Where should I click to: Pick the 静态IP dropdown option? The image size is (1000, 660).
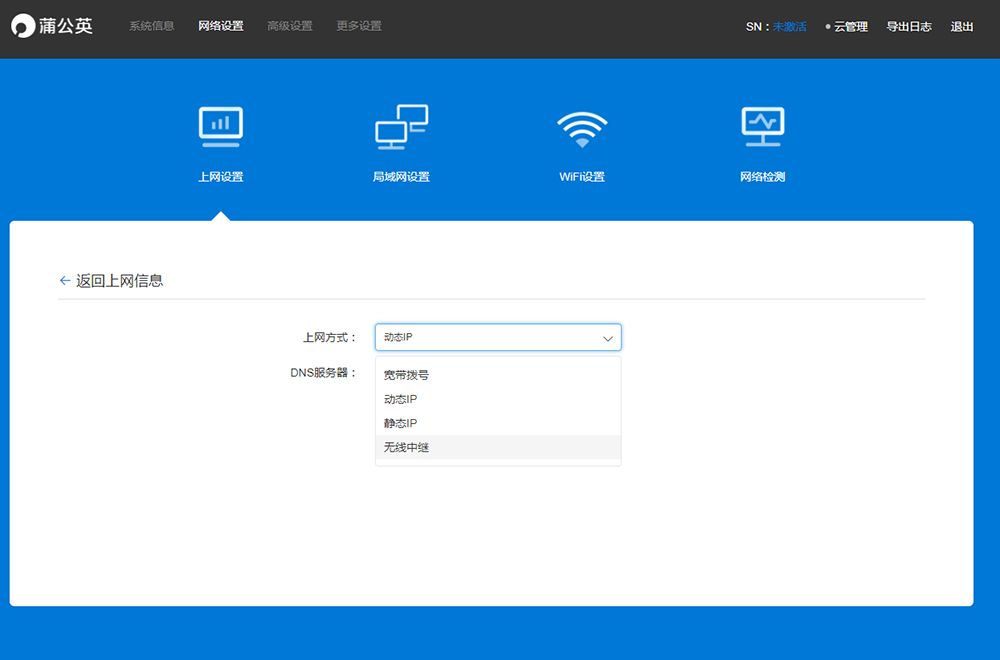(x=400, y=423)
